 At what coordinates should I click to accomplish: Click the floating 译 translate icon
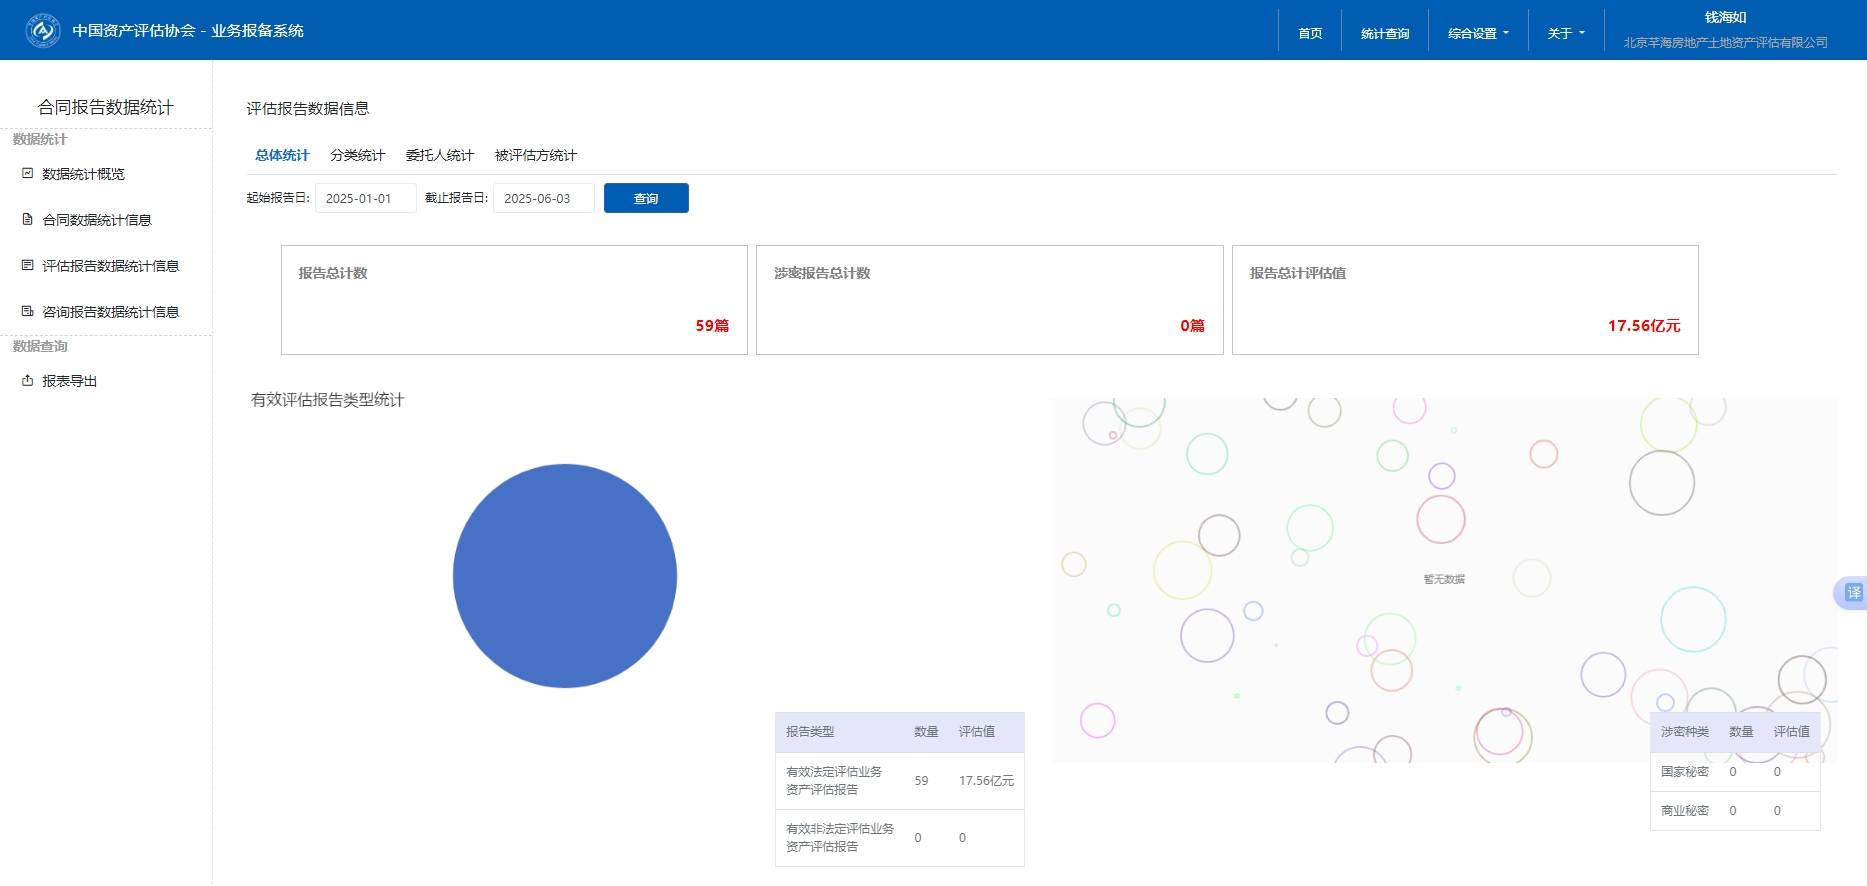[1853, 593]
